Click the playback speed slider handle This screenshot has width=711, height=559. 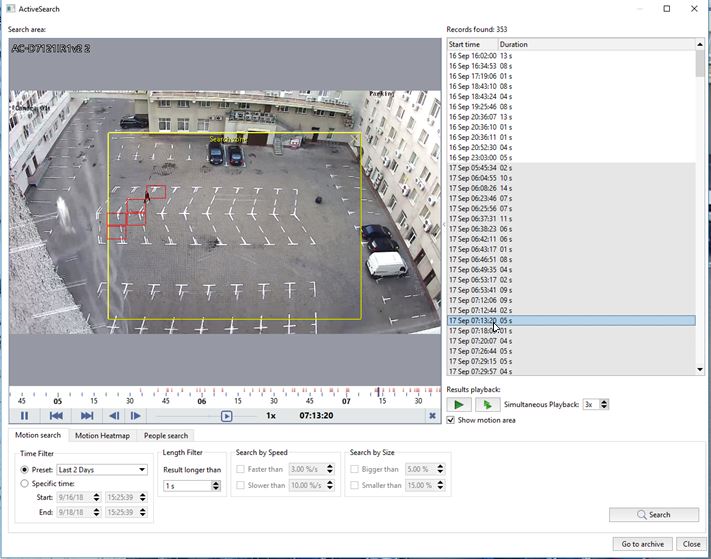coord(227,416)
